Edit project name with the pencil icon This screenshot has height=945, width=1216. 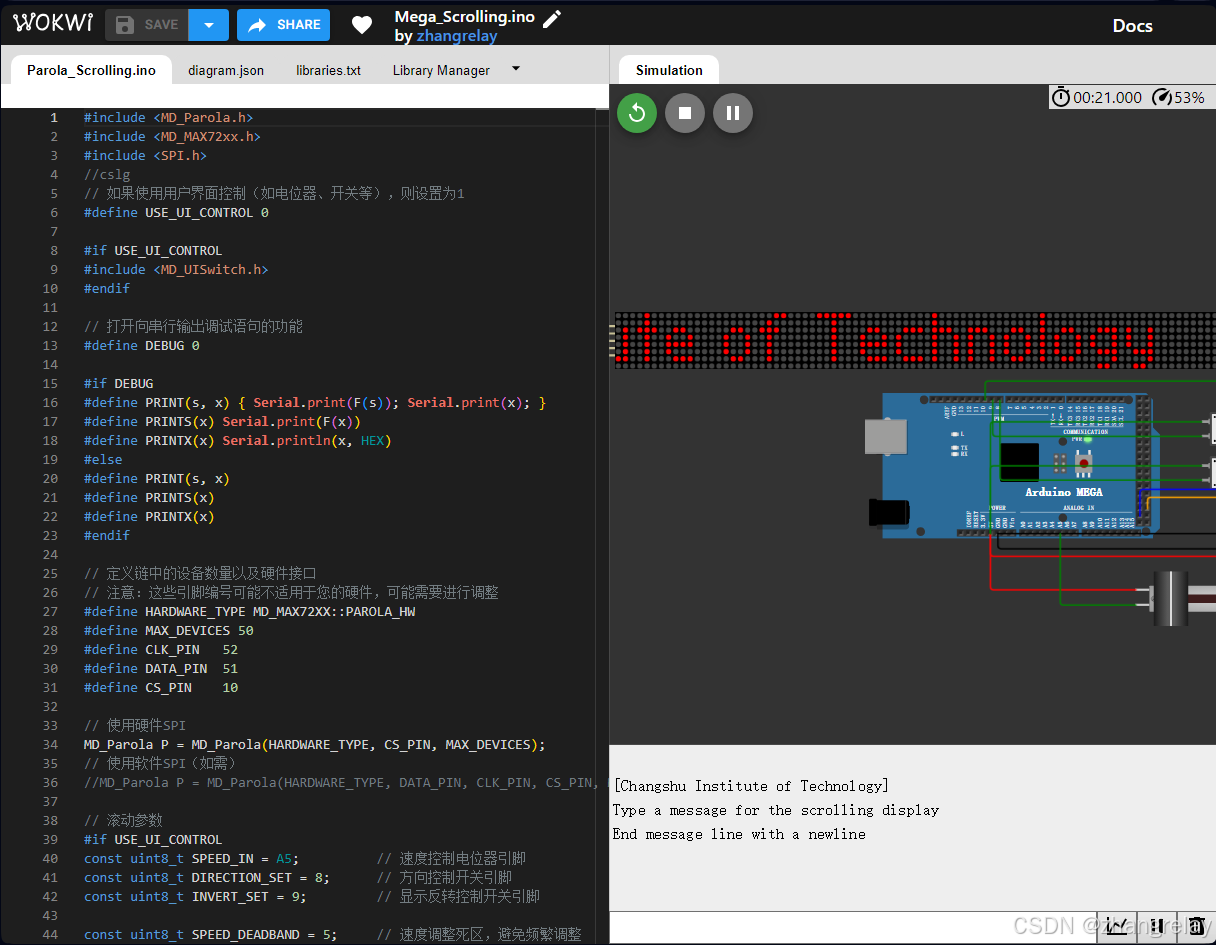click(x=552, y=18)
